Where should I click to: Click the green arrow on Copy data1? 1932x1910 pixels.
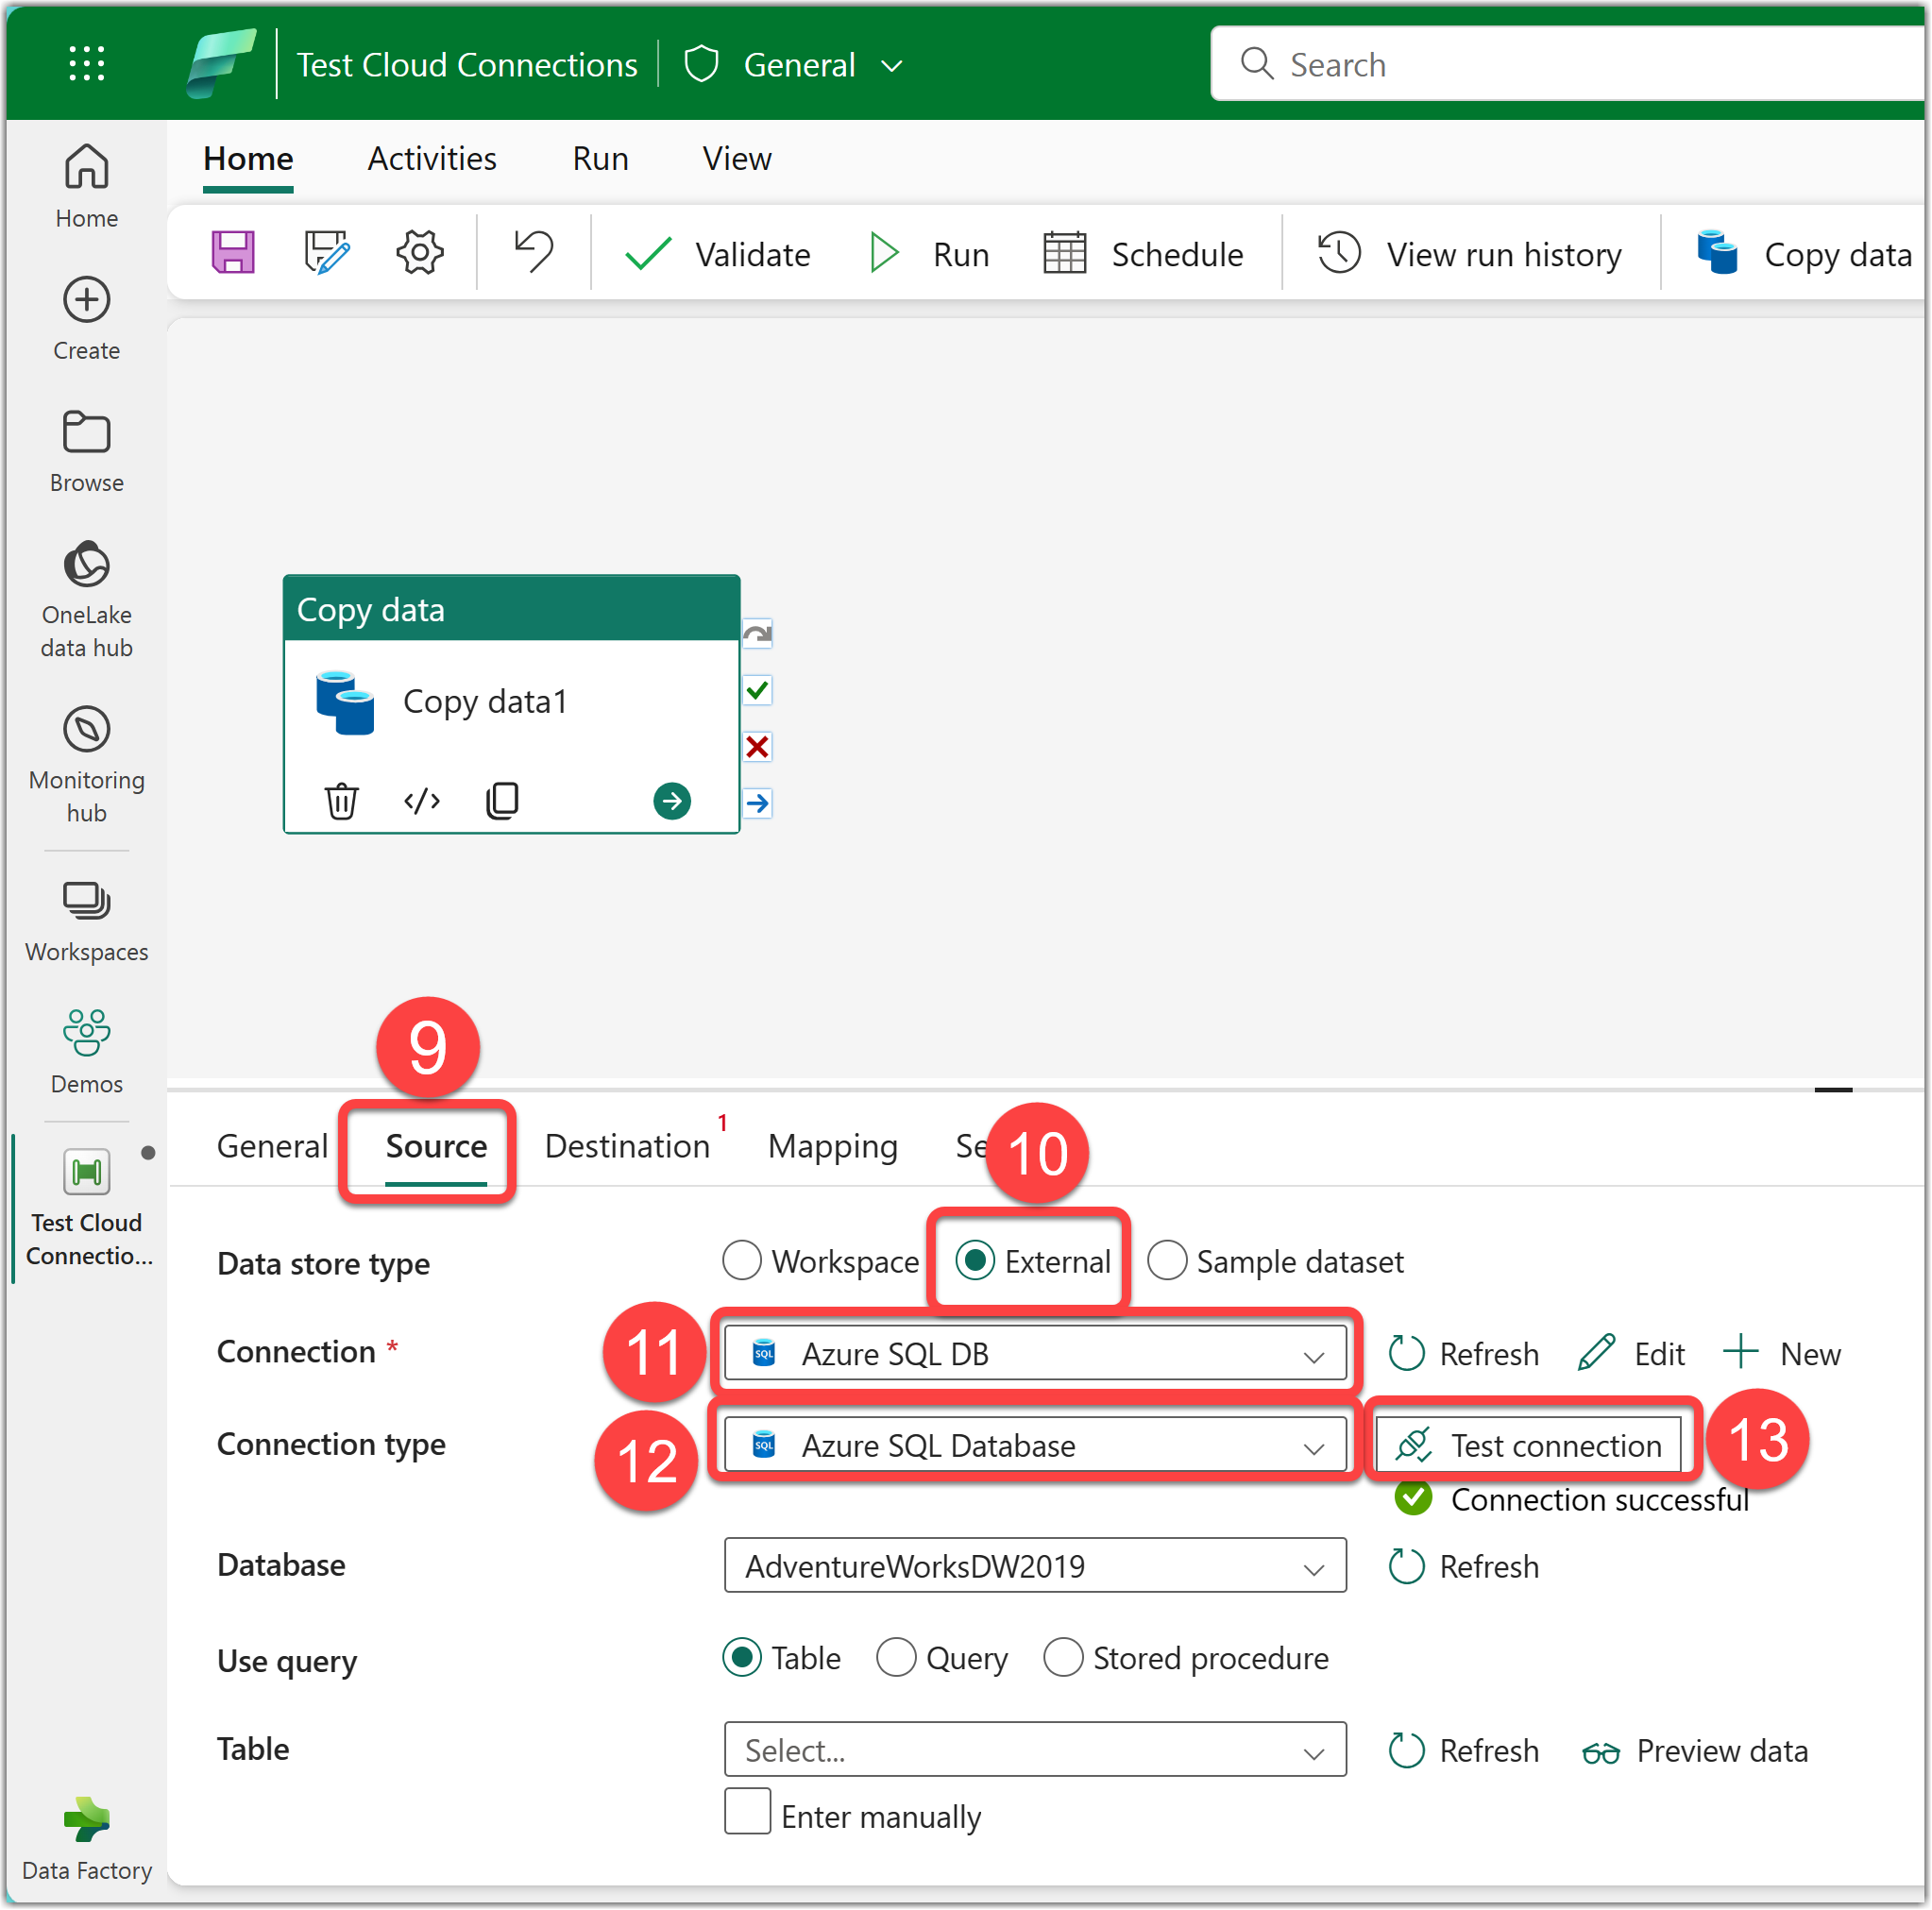[672, 801]
